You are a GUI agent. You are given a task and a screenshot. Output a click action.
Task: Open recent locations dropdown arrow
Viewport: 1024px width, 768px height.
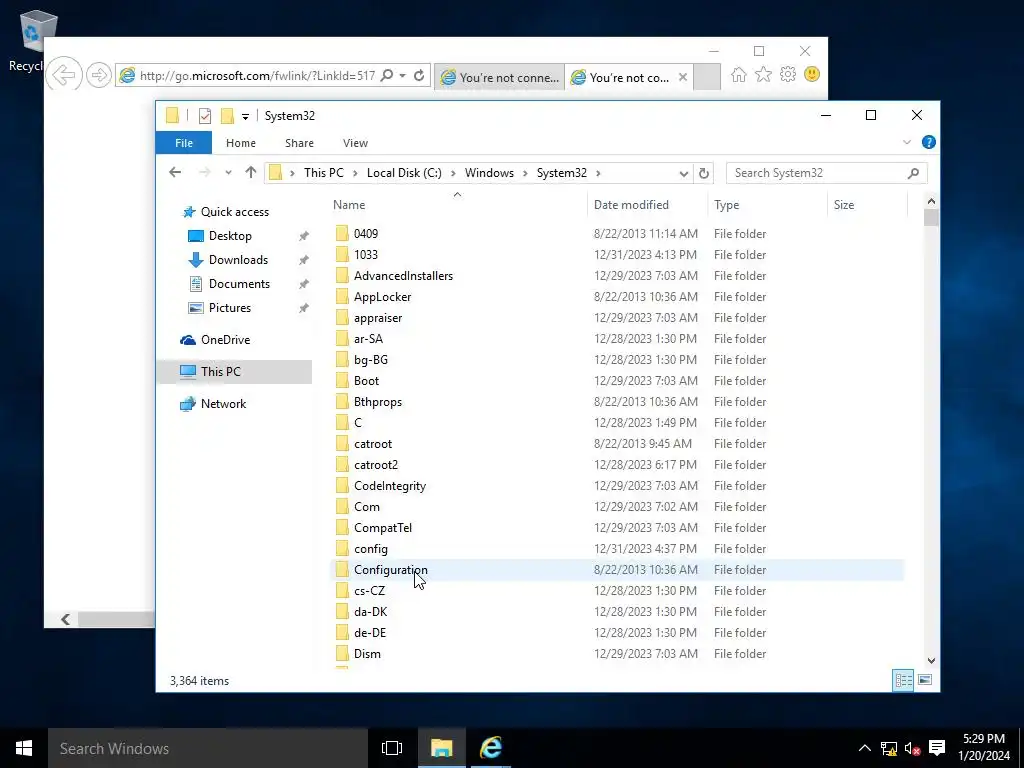coord(228,173)
